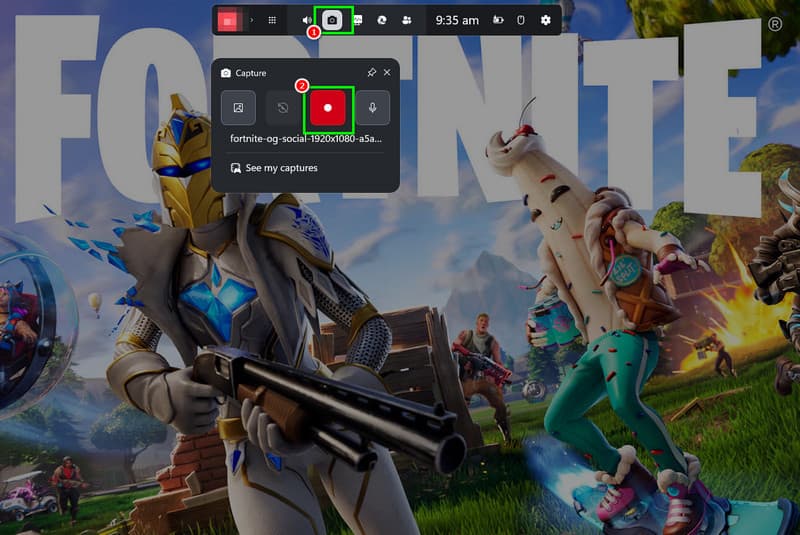Open the Edge browser widget icon
This screenshot has width=800, height=535.
382,20
